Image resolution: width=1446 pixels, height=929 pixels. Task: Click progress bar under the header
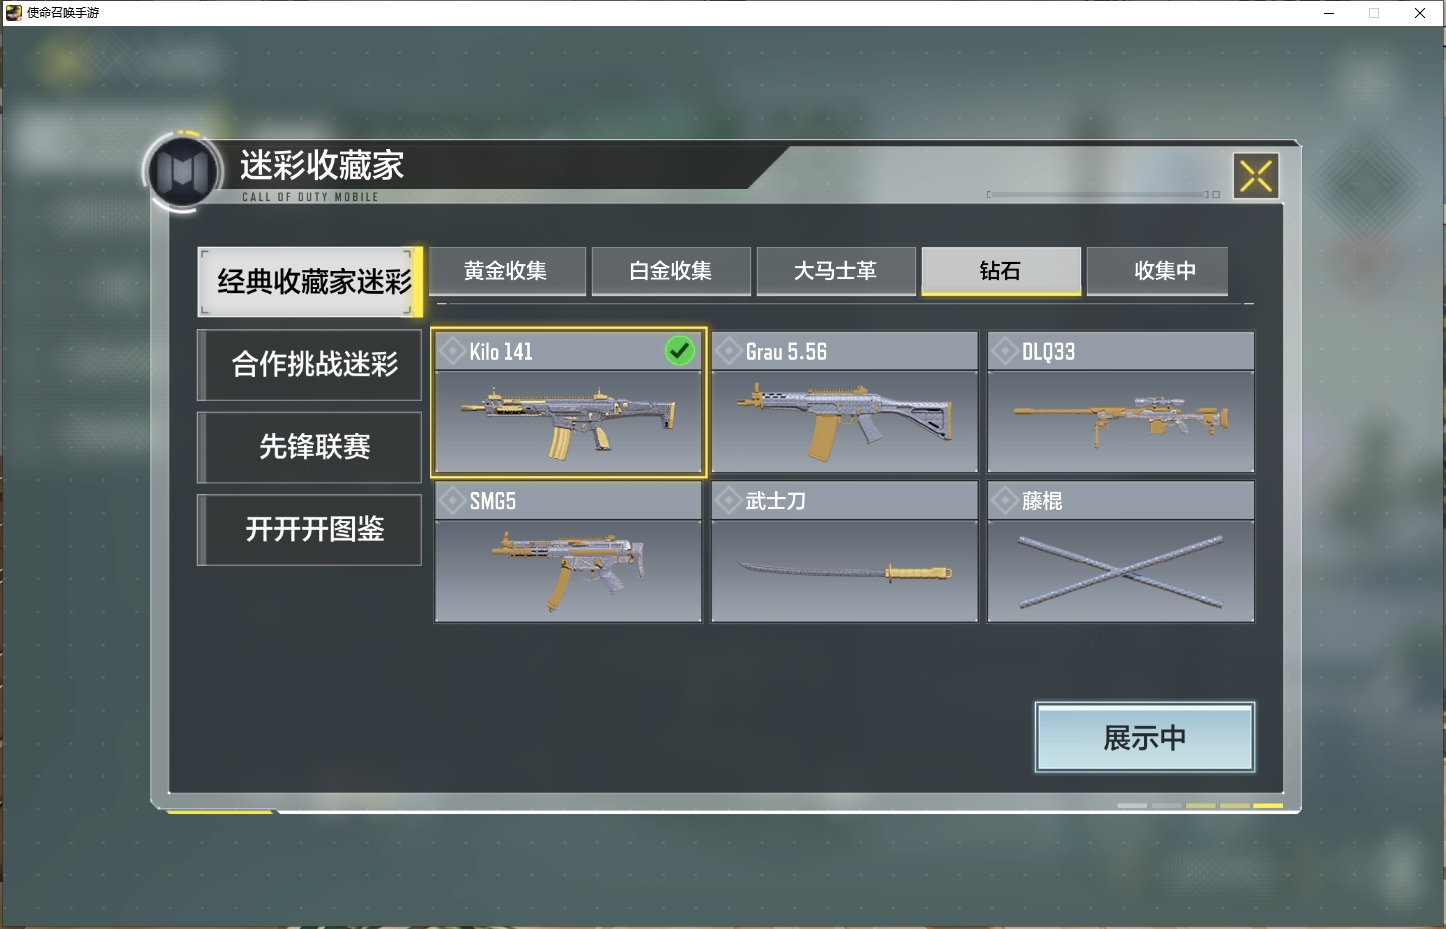[x=1097, y=194]
